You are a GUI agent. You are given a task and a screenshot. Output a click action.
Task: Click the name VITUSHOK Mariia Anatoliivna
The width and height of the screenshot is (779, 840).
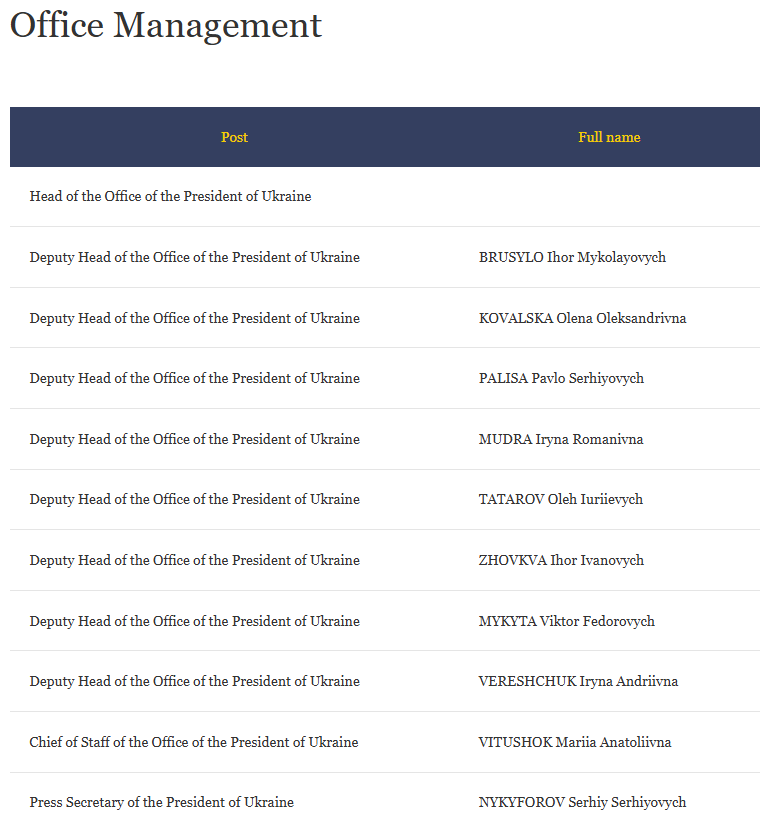[575, 743]
